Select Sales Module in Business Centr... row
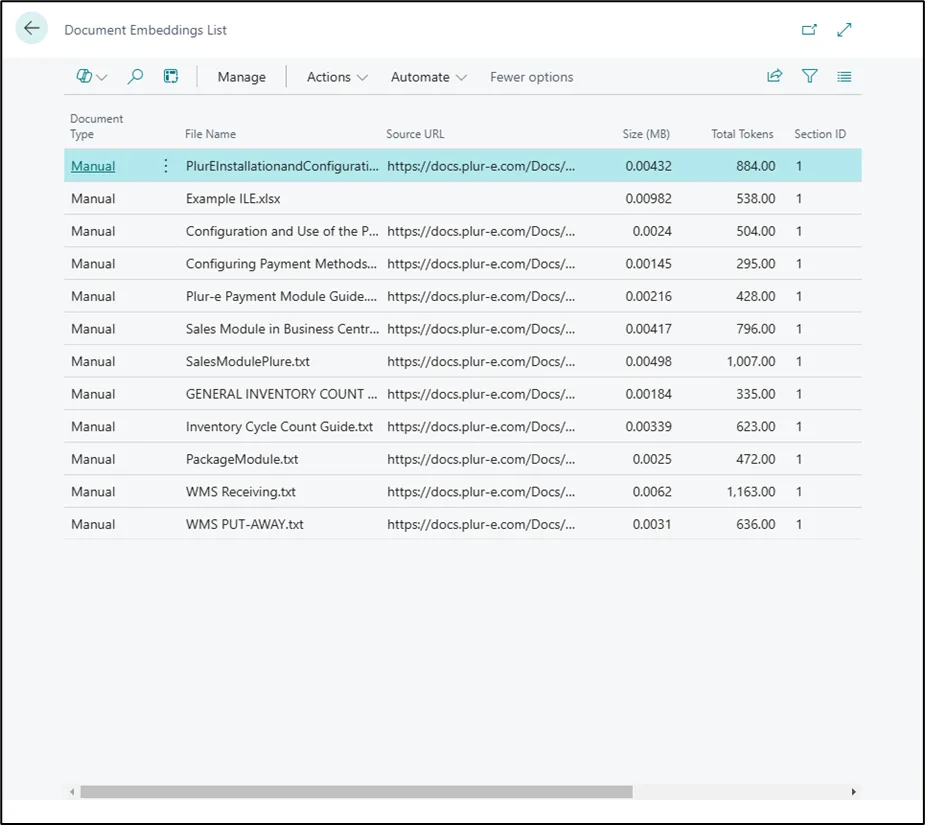The height and width of the screenshot is (825, 925). 462,329
